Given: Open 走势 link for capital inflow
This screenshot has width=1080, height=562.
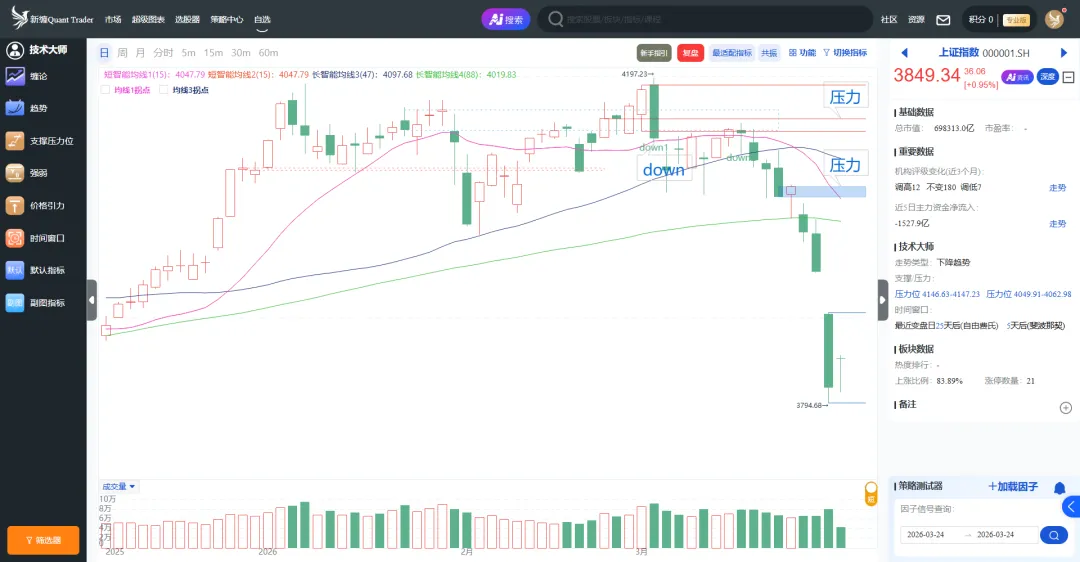Looking at the screenshot, I should (1057, 223).
